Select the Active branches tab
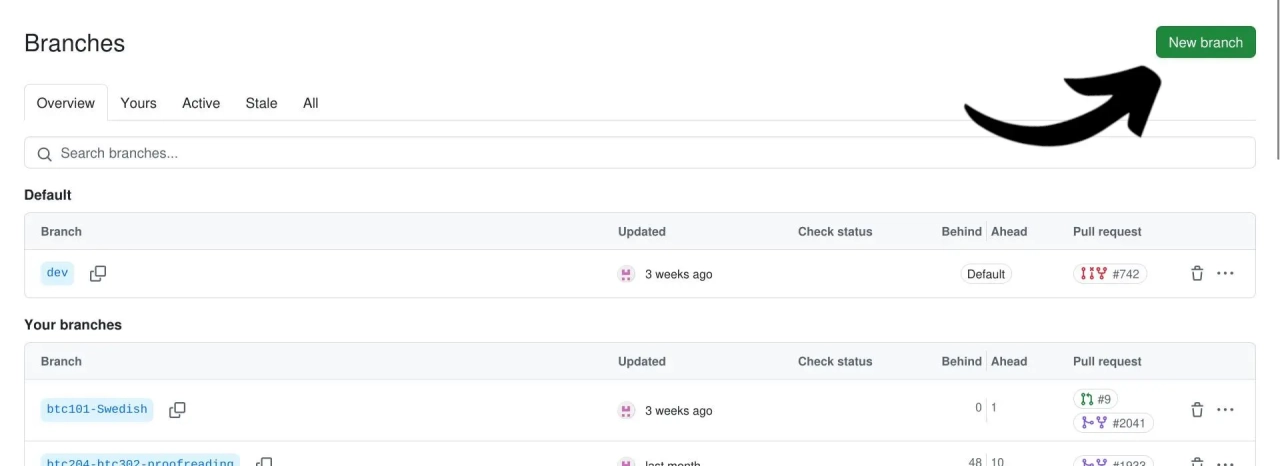The width and height of the screenshot is (1280, 466). tap(201, 103)
